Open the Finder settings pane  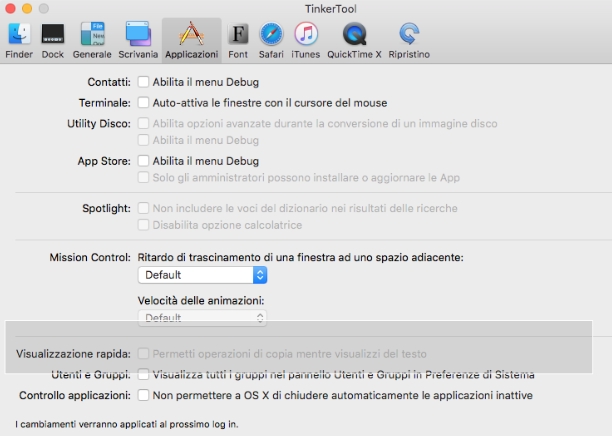click(x=19, y=41)
